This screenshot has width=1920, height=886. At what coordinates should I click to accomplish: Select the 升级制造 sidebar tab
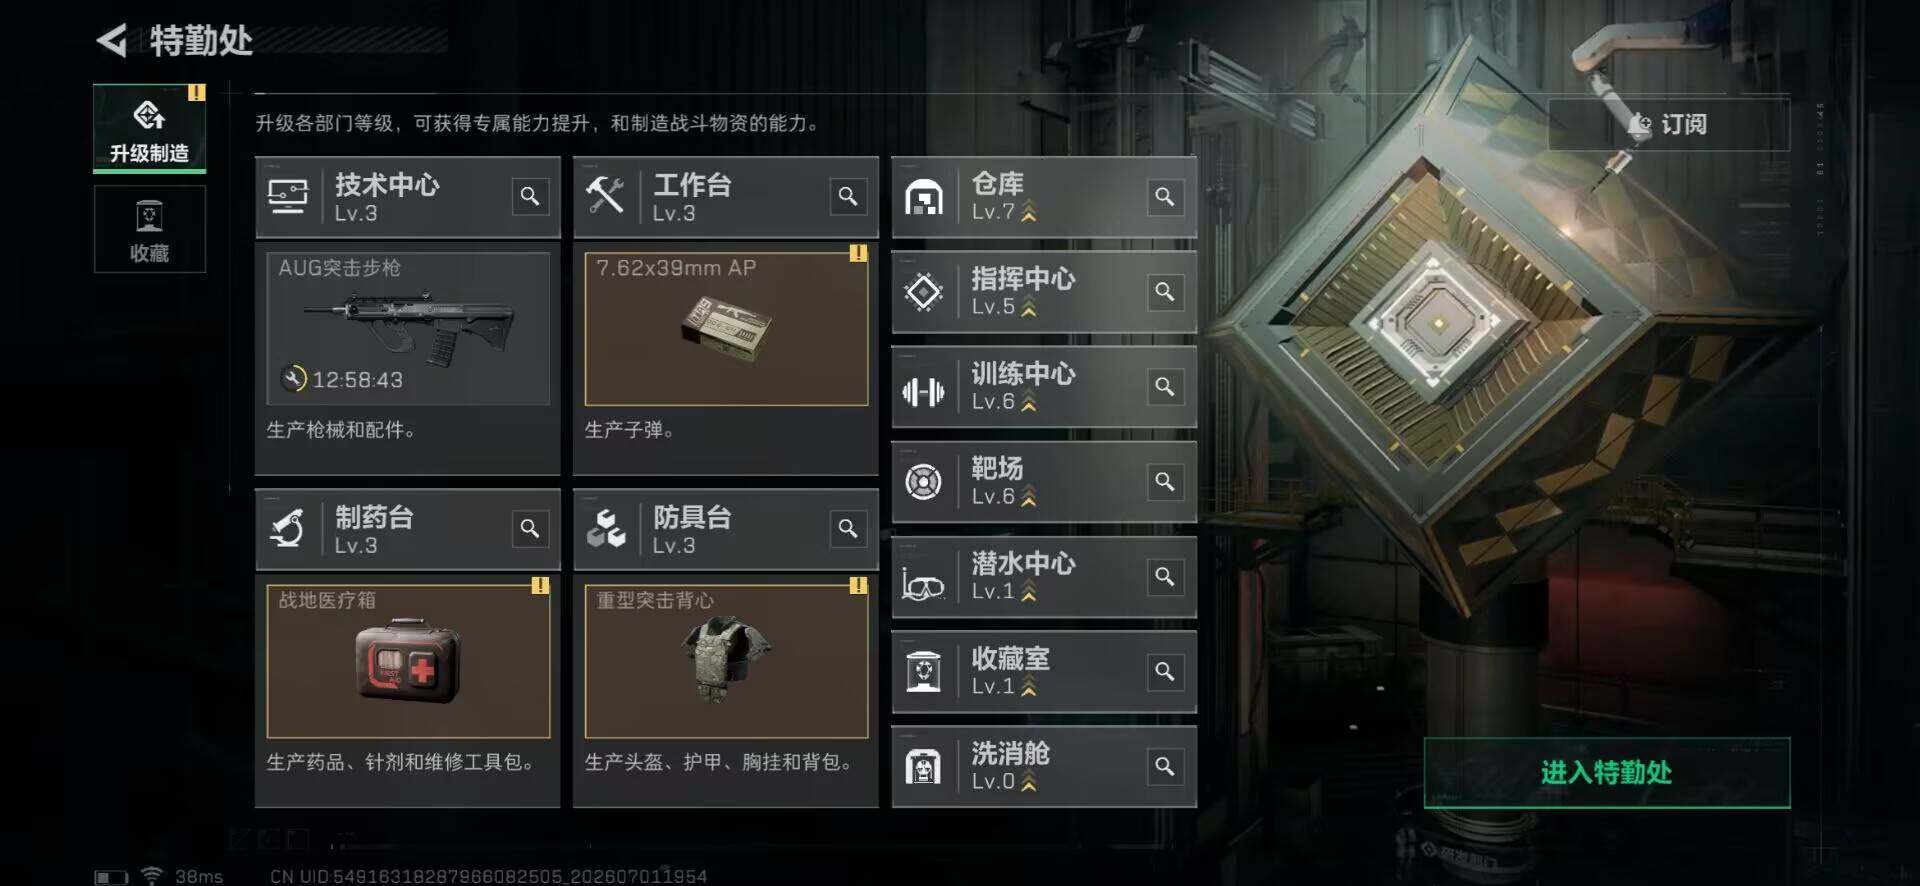click(x=150, y=128)
